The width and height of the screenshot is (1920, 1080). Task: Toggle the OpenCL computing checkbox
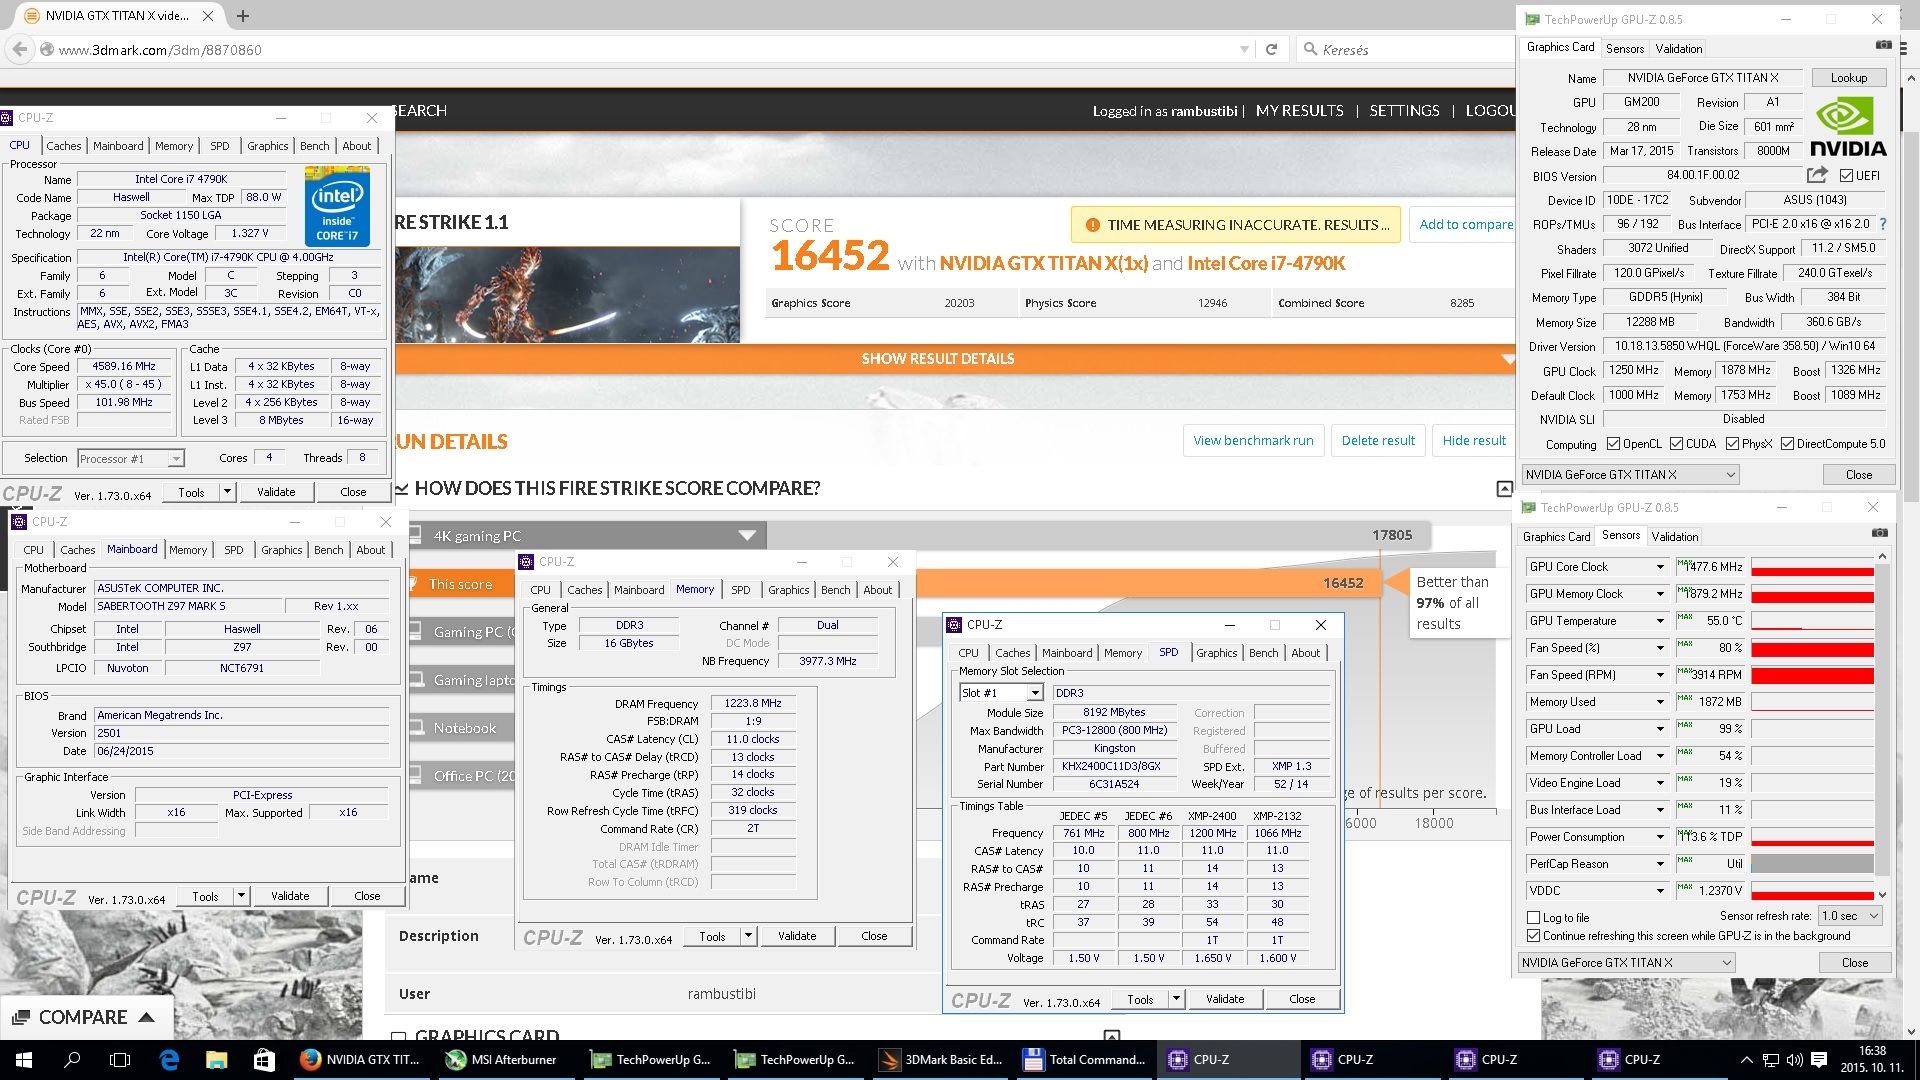click(1613, 444)
